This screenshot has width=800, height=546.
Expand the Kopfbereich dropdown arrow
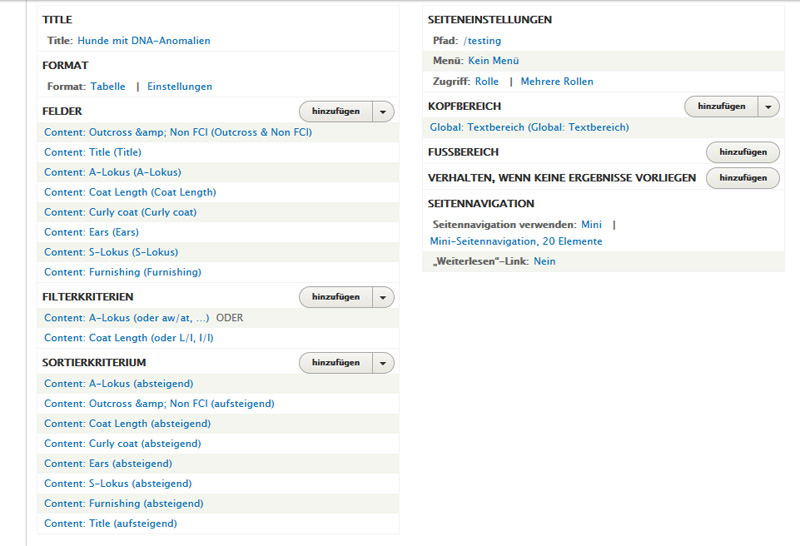click(x=768, y=107)
